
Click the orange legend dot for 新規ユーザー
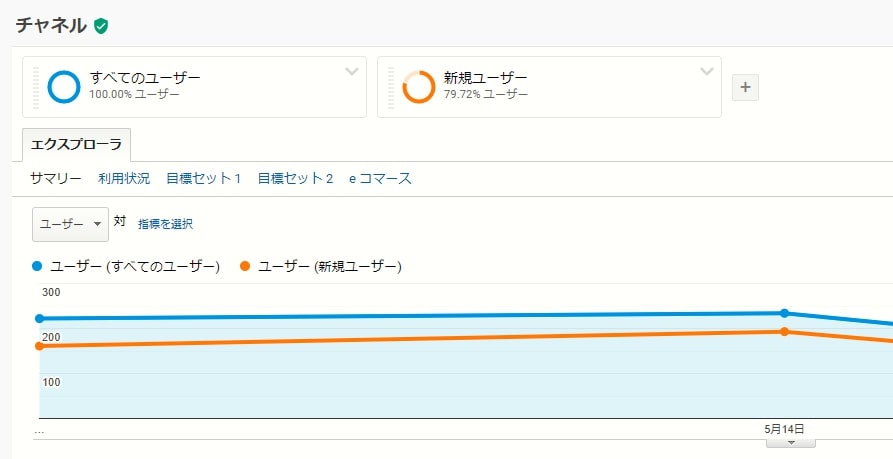click(245, 266)
